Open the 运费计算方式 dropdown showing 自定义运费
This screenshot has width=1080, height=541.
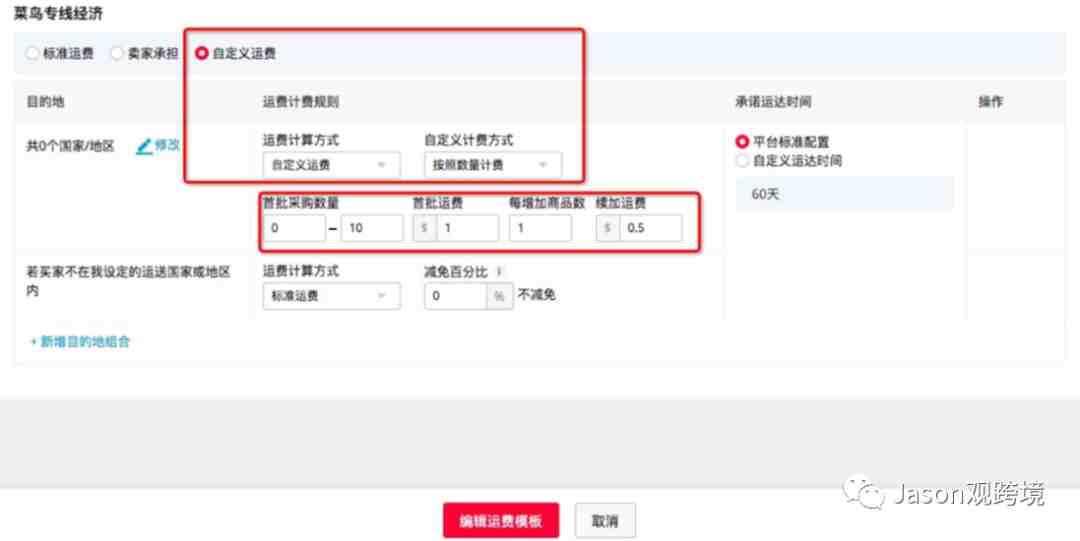(331, 165)
